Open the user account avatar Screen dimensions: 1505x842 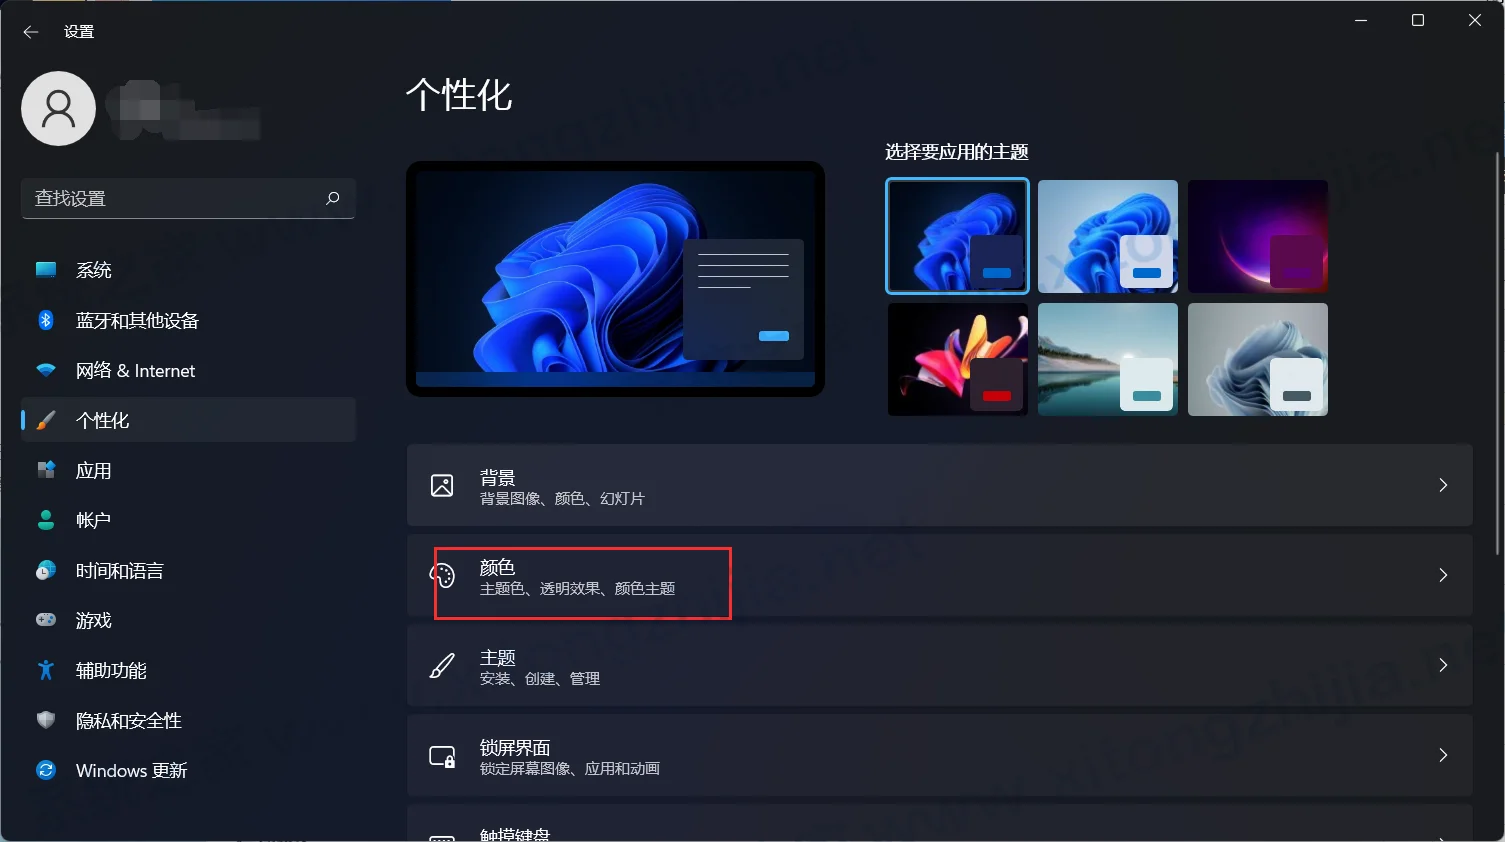[x=59, y=108]
